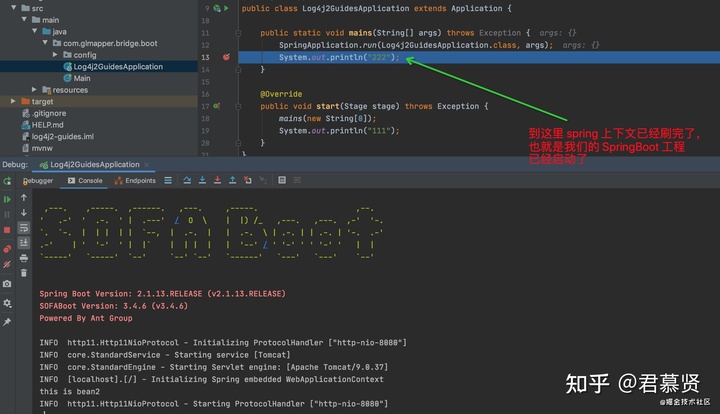Click the down arrow in console gutter
The image size is (720, 414).
[x=24, y=213]
